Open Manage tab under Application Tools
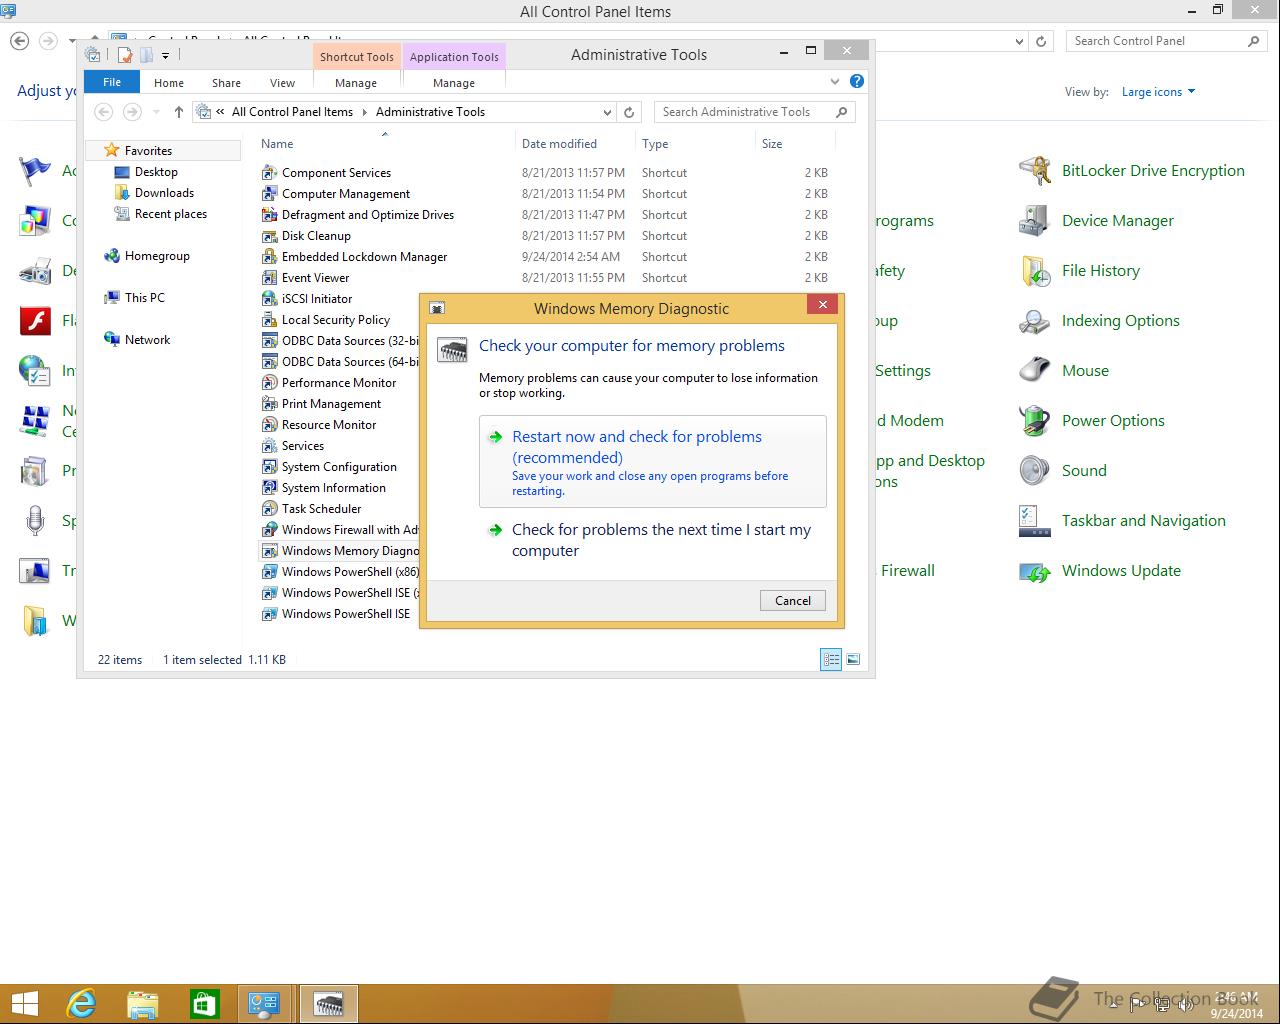1280x1024 pixels. [454, 83]
